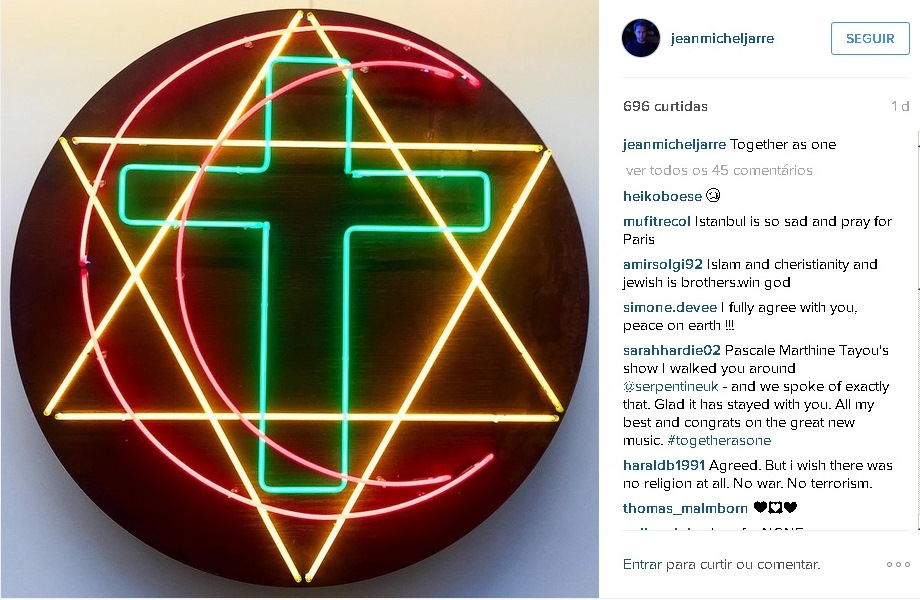Visit mufitrecol's profile from comment
920x600 pixels.
point(657,222)
